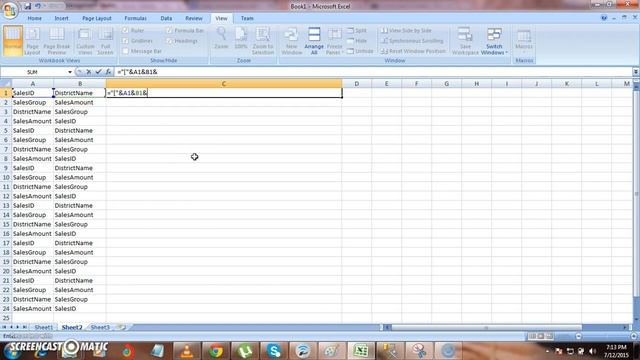Open the Home ribbon tab

pyautogui.click(x=35, y=18)
